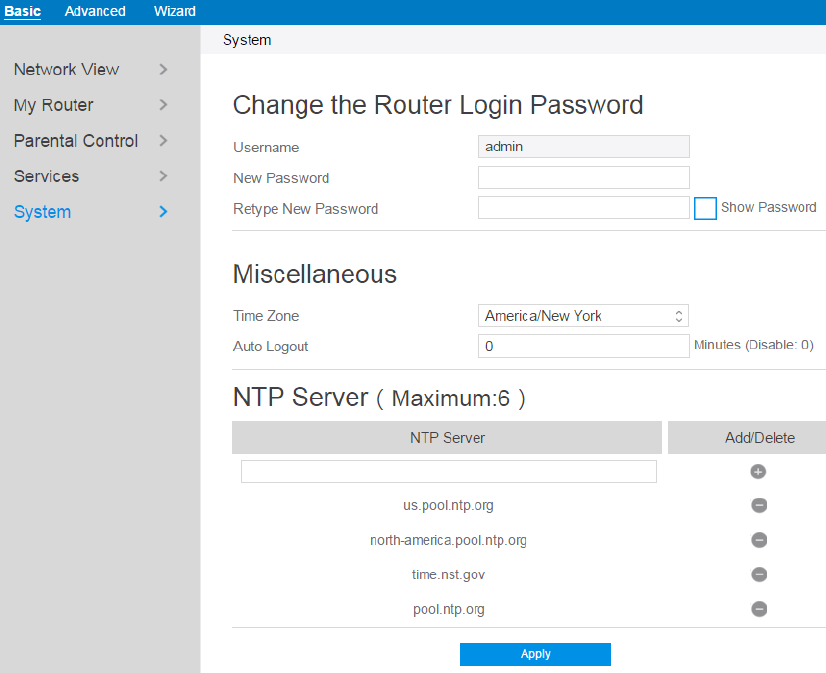Click the Auto Logout minutes field
The image size is (826, 673).
pyautogui.click(x=583, y=346)
